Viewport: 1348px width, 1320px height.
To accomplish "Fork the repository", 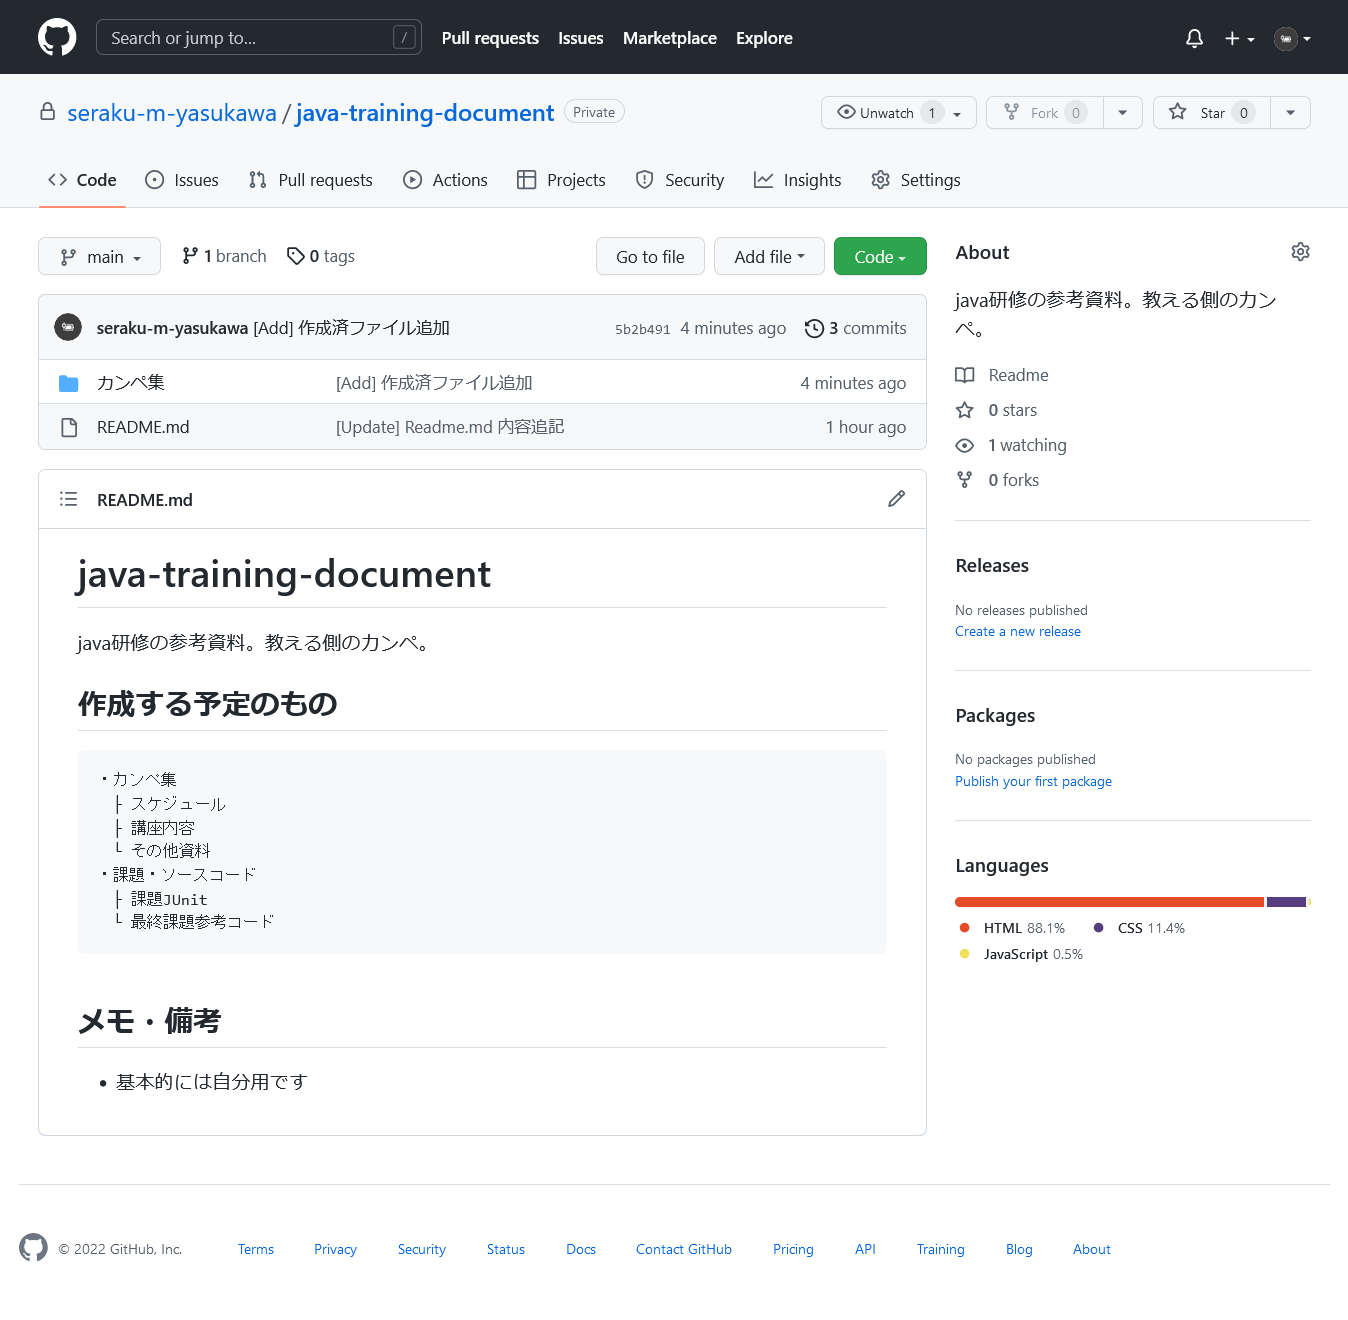I will (1045, 113).
